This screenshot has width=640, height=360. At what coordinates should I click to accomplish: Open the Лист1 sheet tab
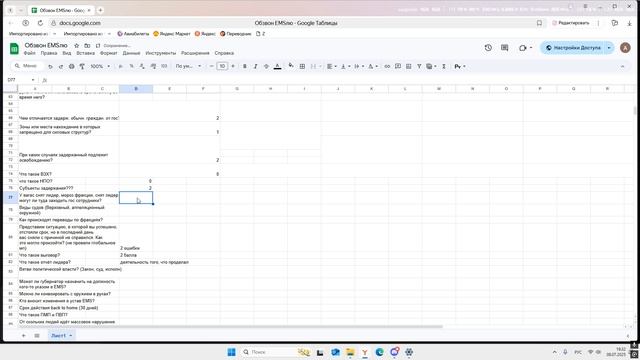tap(61, 336)
